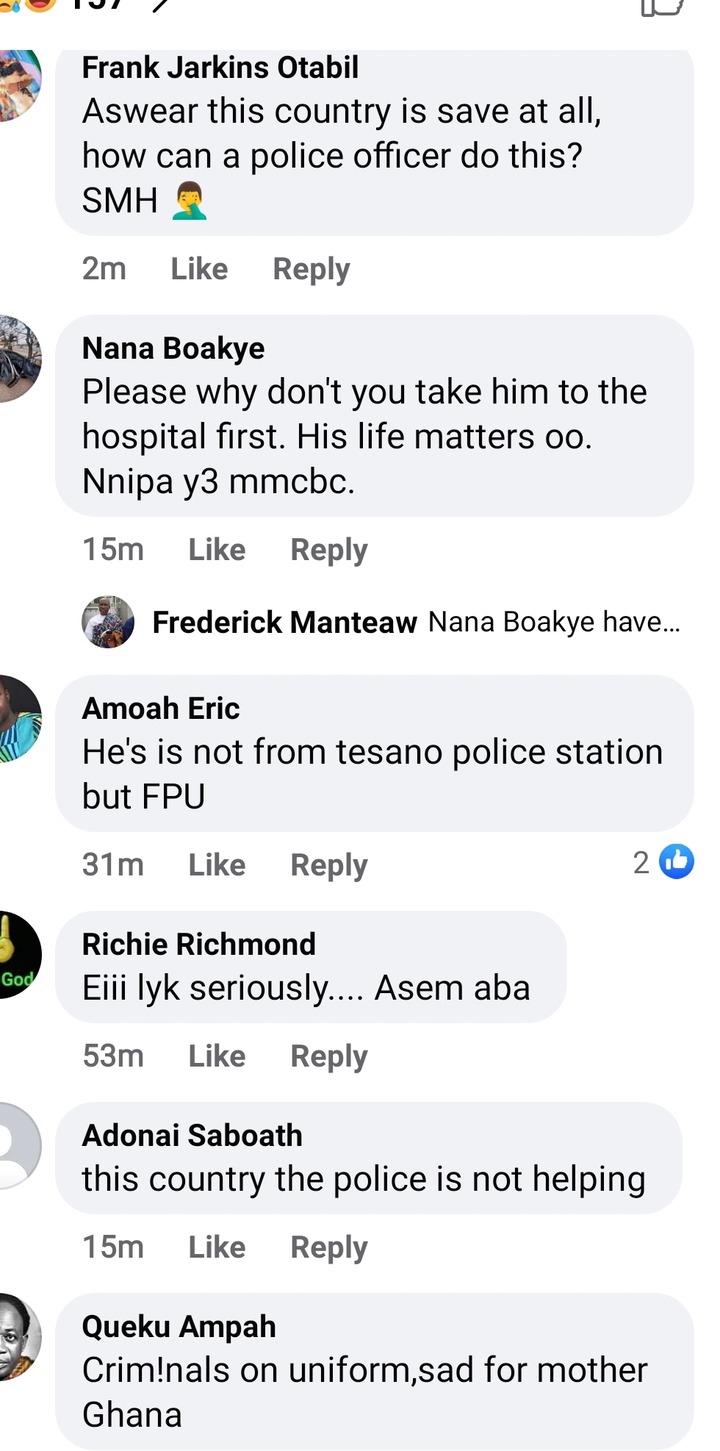The height and width of the screenshot is (1451, 720).
Task: Like Frank Jarkins Otabil's comment
Action: (x=199, y=269)
